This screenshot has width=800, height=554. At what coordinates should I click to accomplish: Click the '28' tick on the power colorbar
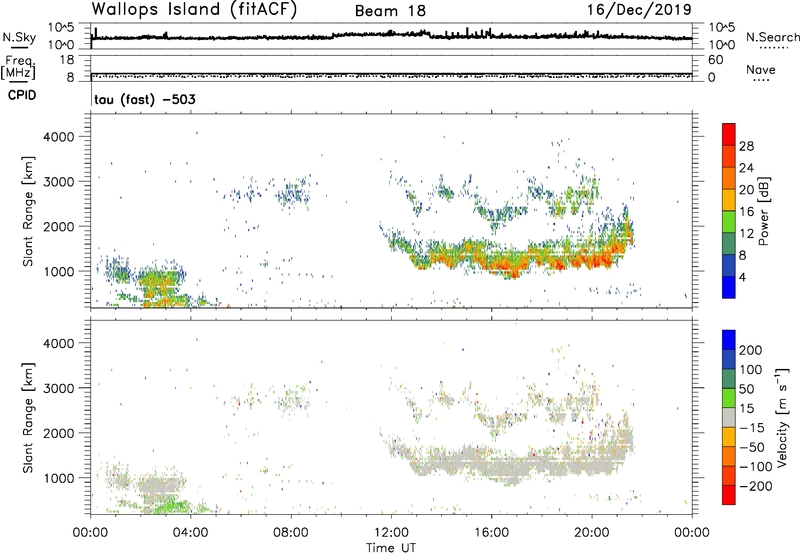click(x=746, y=146)
